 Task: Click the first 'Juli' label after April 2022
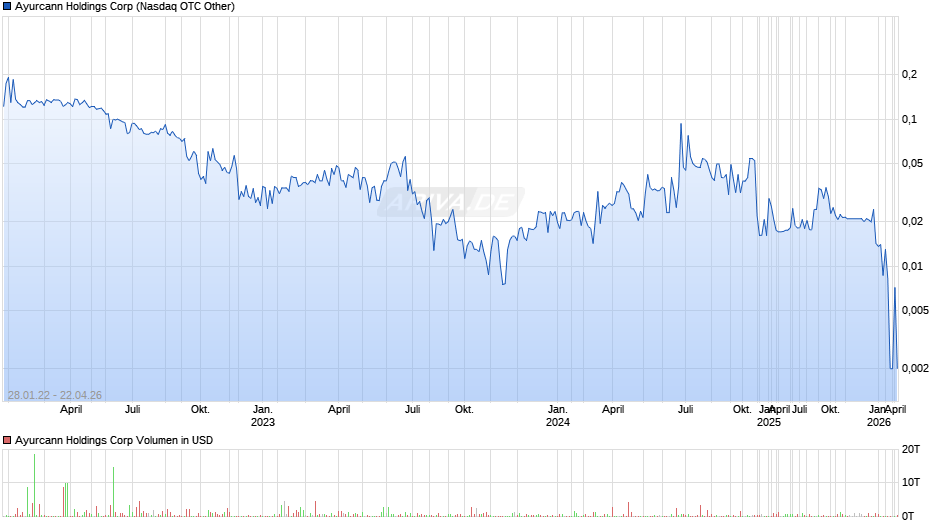coord(132,409)
